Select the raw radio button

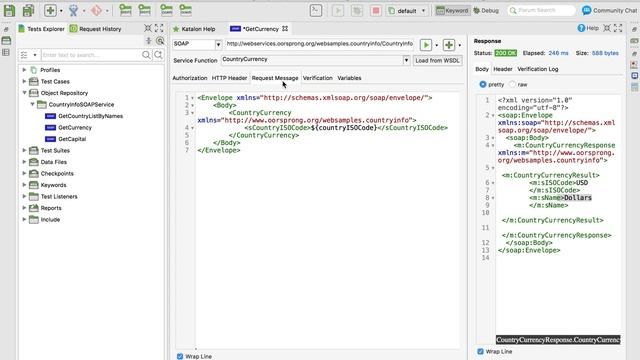pos(513,84)
